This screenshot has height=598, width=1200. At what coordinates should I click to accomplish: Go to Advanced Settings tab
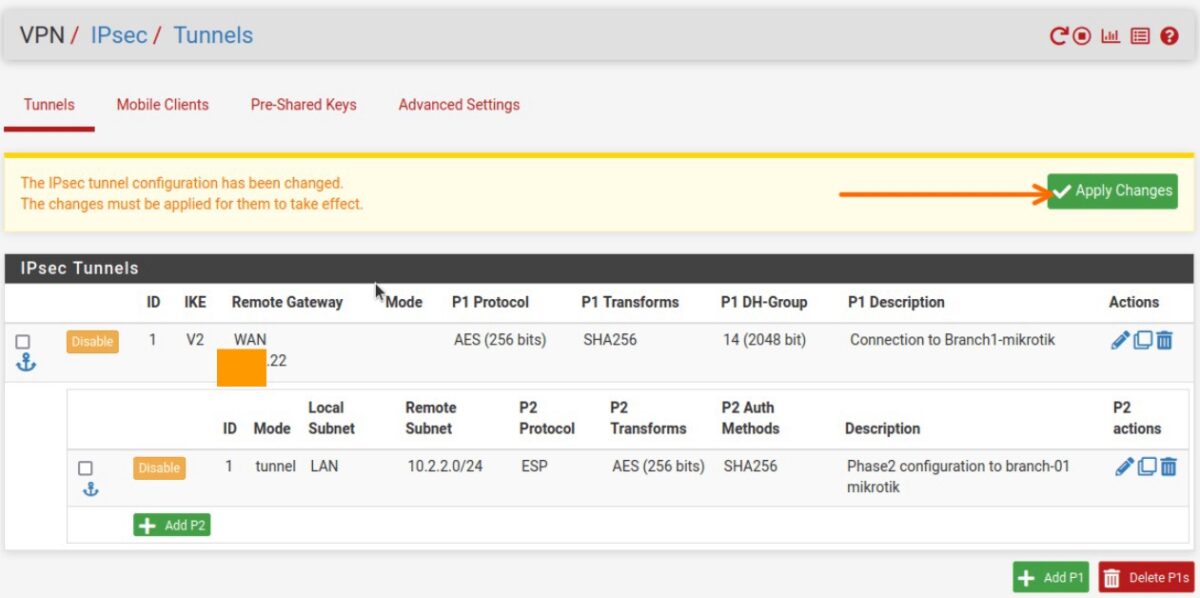458,104
